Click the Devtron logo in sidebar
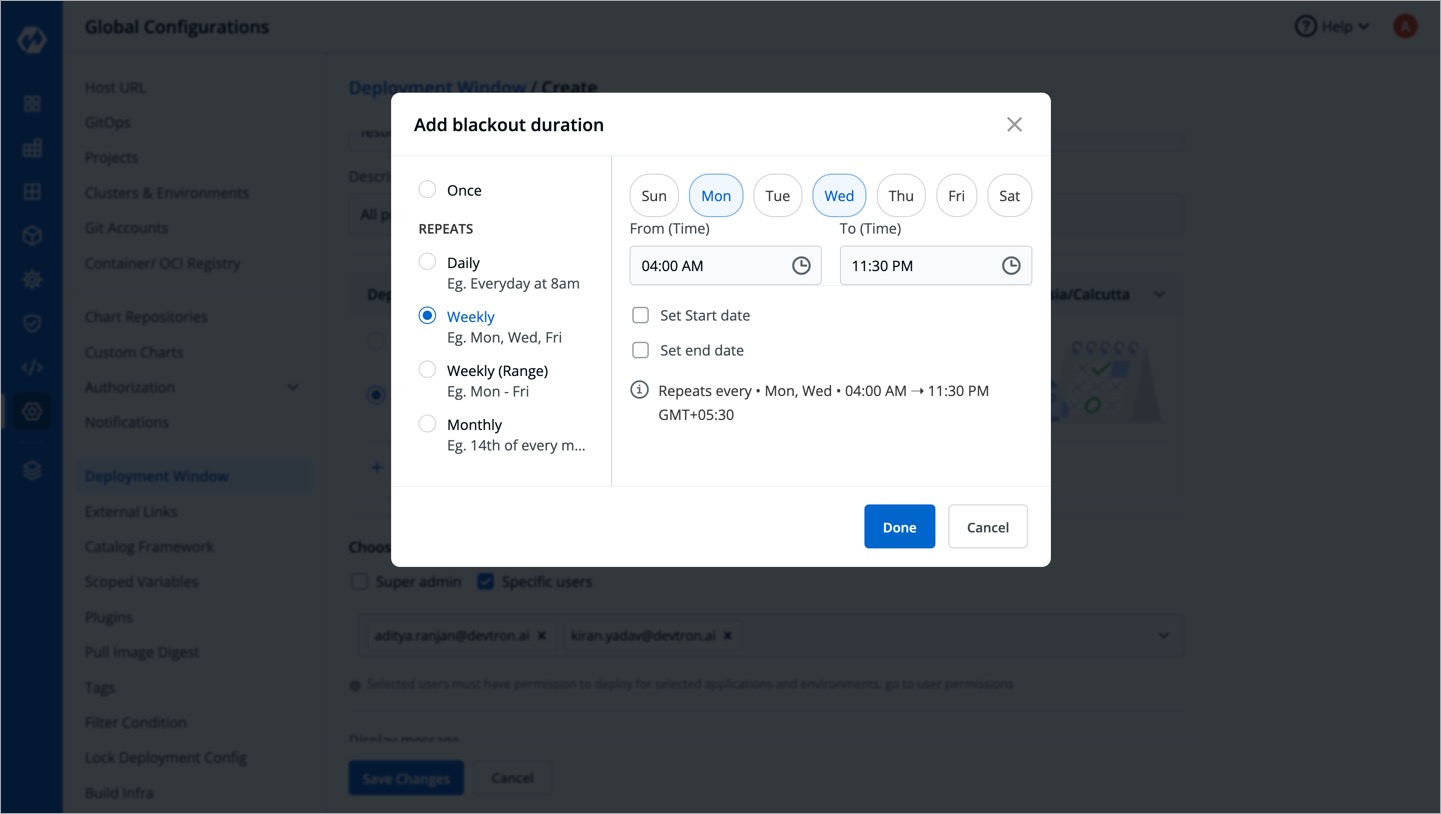 [32, 40]
